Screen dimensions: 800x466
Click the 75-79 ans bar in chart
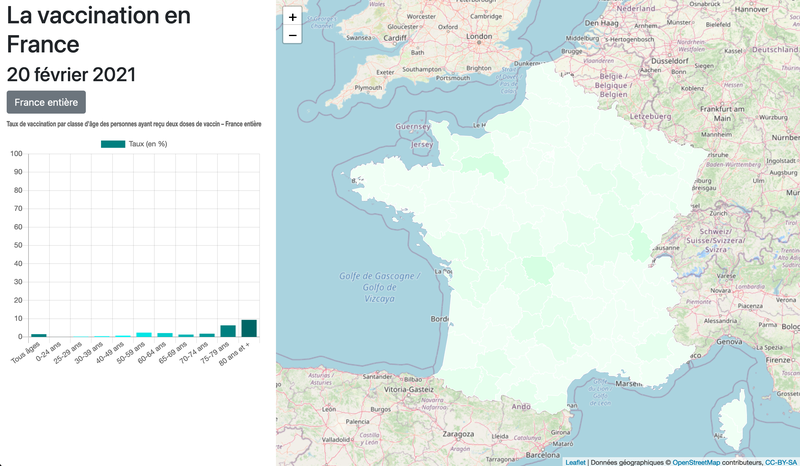[x=228, y=331]
